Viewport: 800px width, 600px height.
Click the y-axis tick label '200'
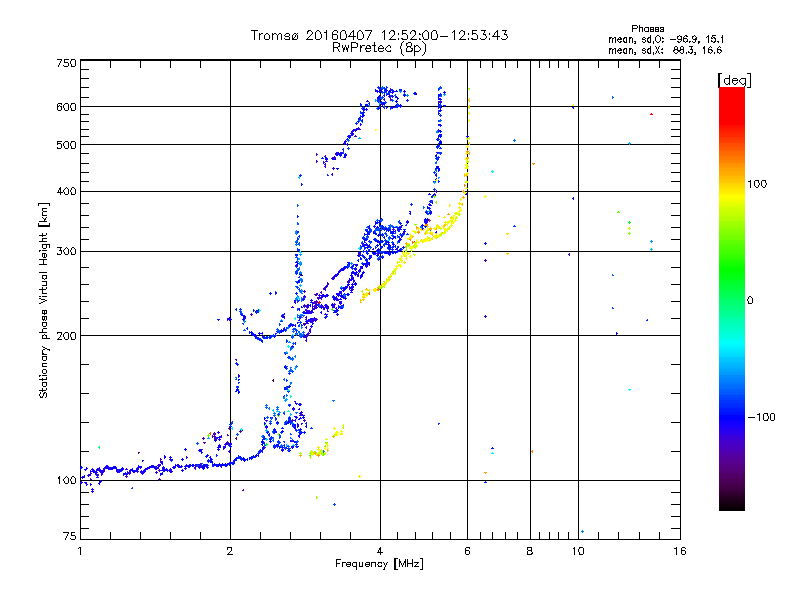click(x=66, y=336)
